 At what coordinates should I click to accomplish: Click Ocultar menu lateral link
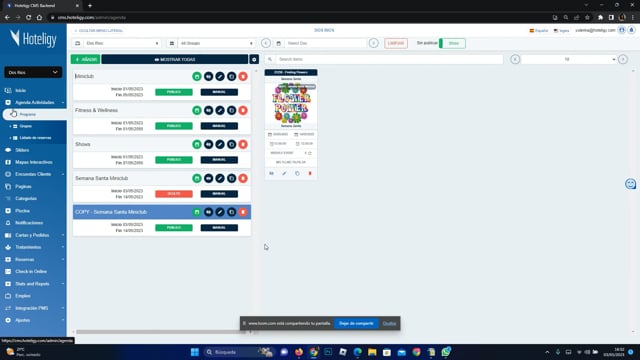coord(99,31)
